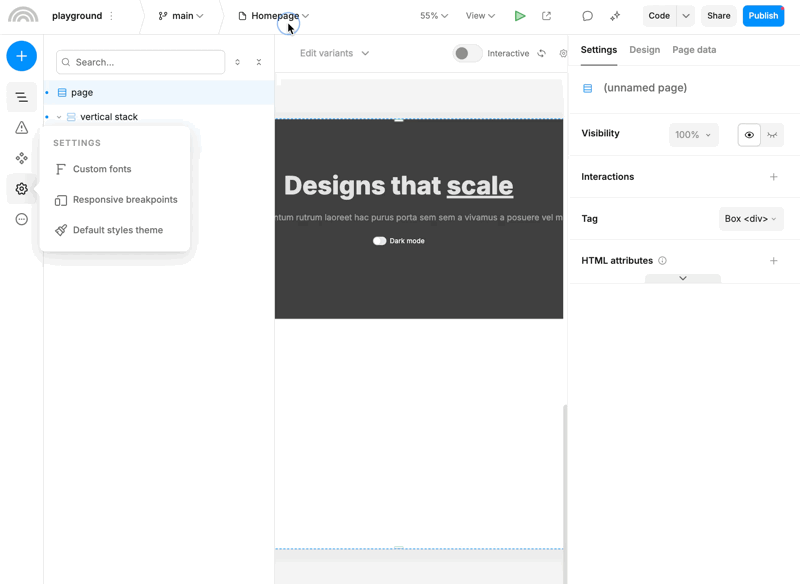This screenshot has width=800, height=584.
Task: Add a new interaction with plus icon
Action: pyautogui.click(x=773, y=177)
